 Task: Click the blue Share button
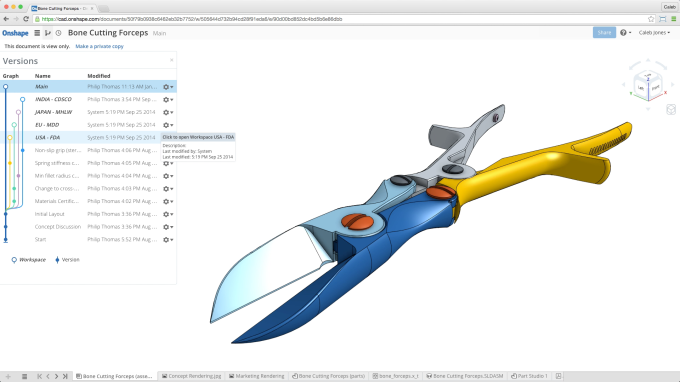tap(604, 33)
